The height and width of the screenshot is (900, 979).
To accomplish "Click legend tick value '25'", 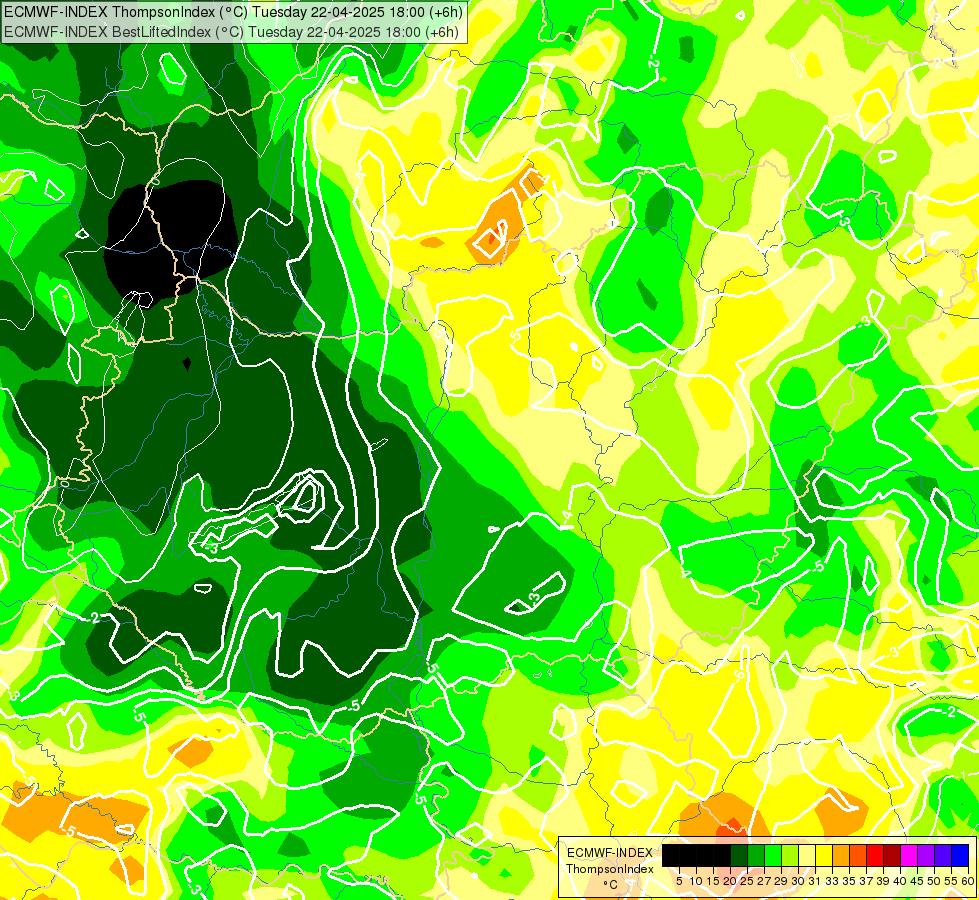I will pos(747,881).
